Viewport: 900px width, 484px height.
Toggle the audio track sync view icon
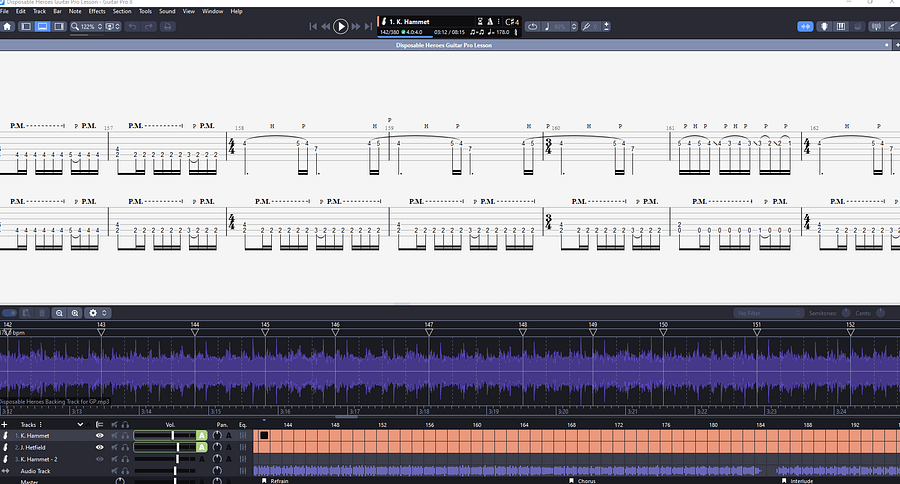(805, 26)
